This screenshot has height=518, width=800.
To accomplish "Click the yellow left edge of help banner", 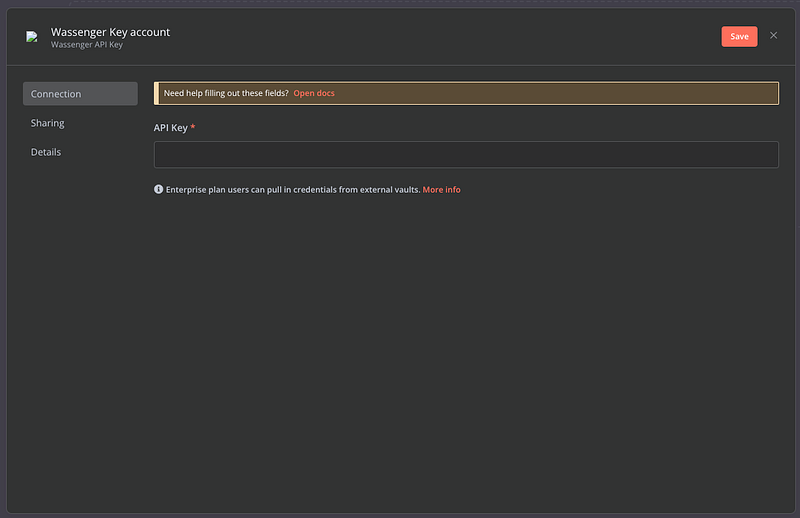I will pos(155,93).
